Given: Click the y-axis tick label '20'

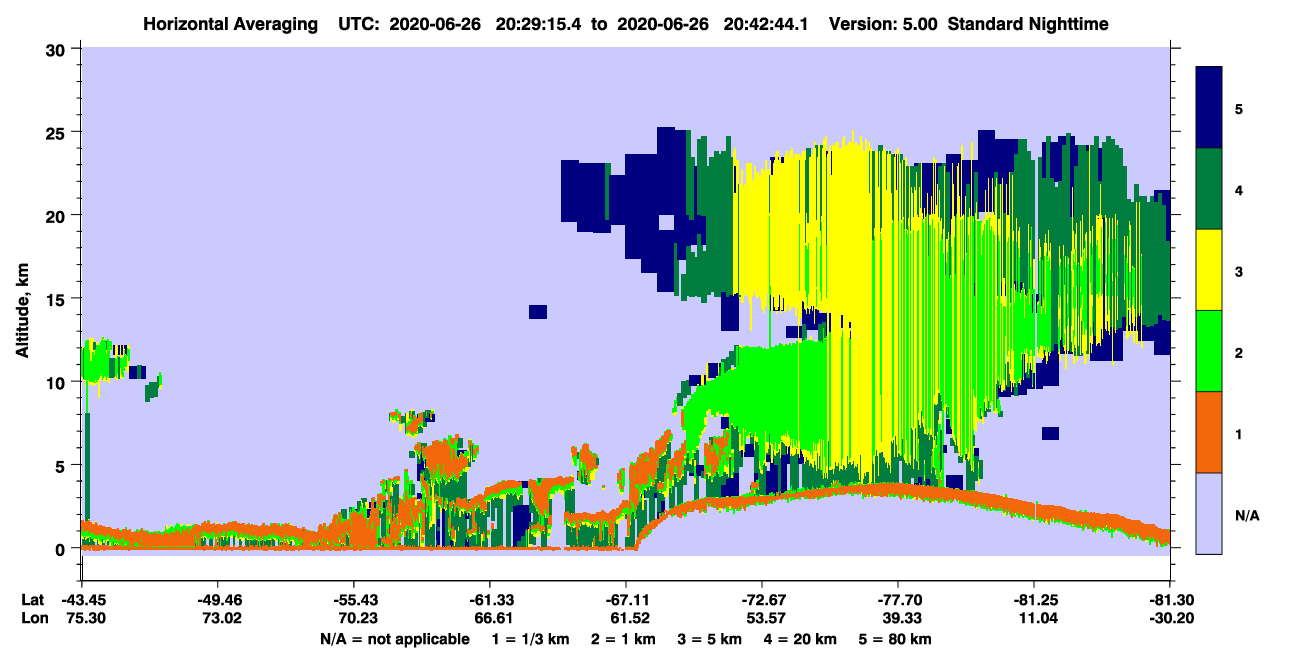Looking at the screenshot, I should [x=56, y=216].
